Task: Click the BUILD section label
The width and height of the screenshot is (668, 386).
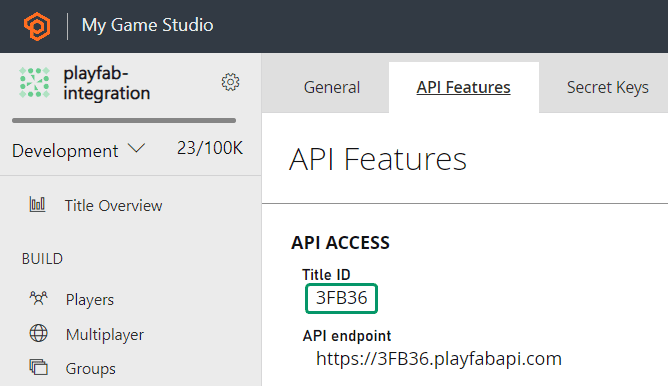Action: pos(42,259)
